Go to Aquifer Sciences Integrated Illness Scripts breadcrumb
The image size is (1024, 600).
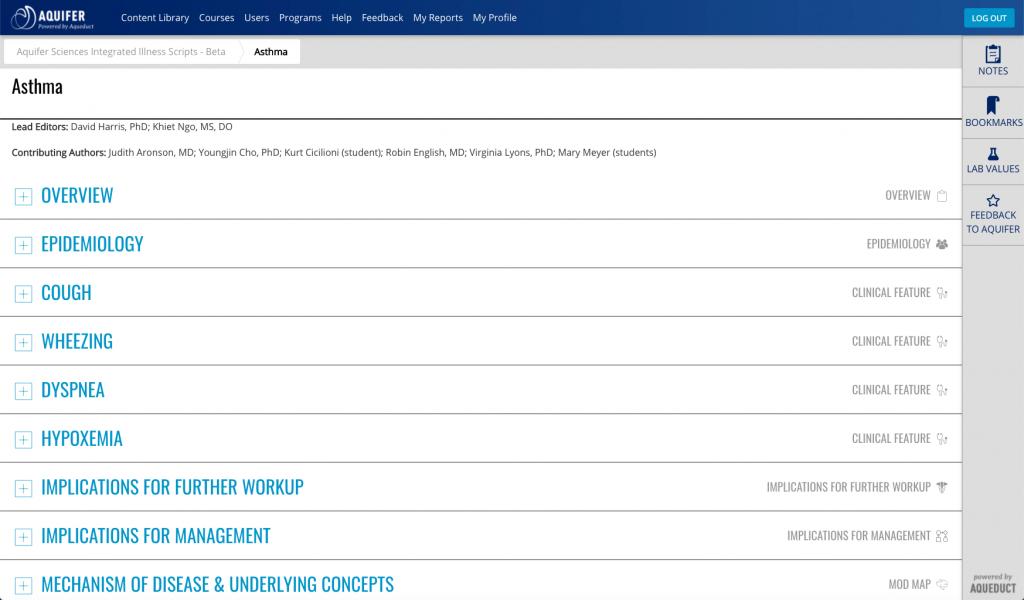click(x=121, y=52)
